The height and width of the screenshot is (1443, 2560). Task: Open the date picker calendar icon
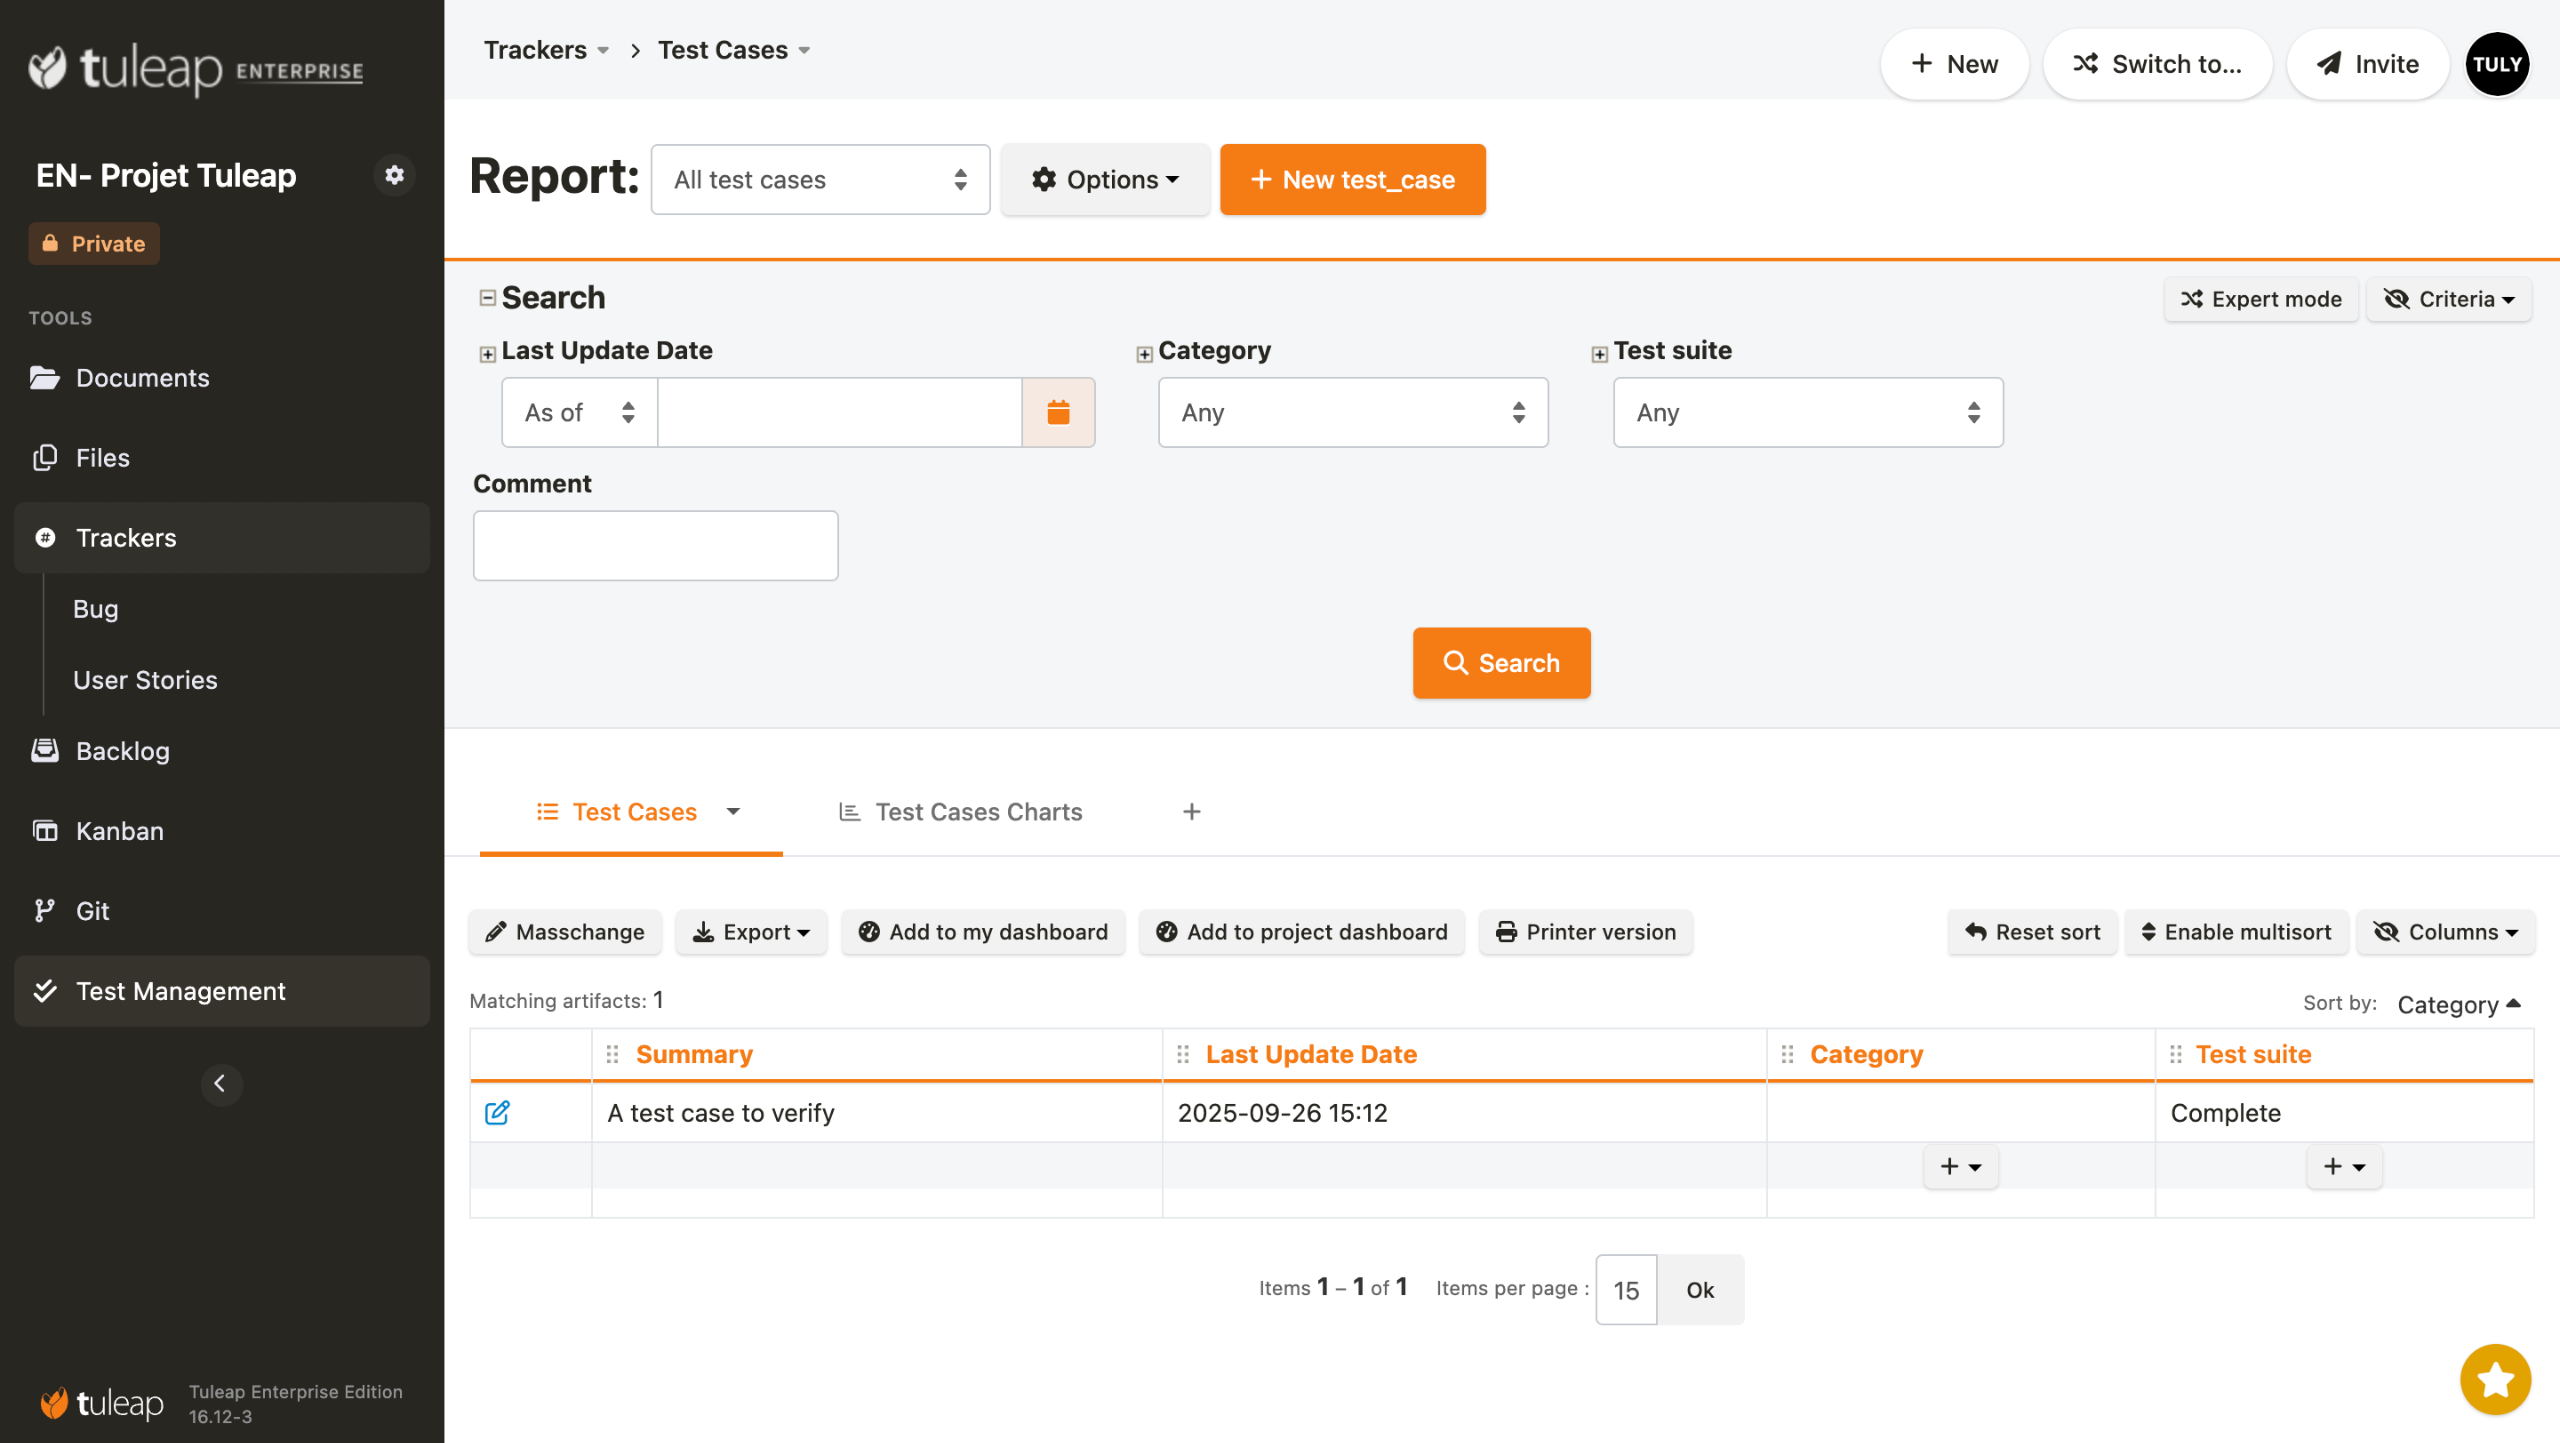pyautogui.click(x=1058, y=412)
